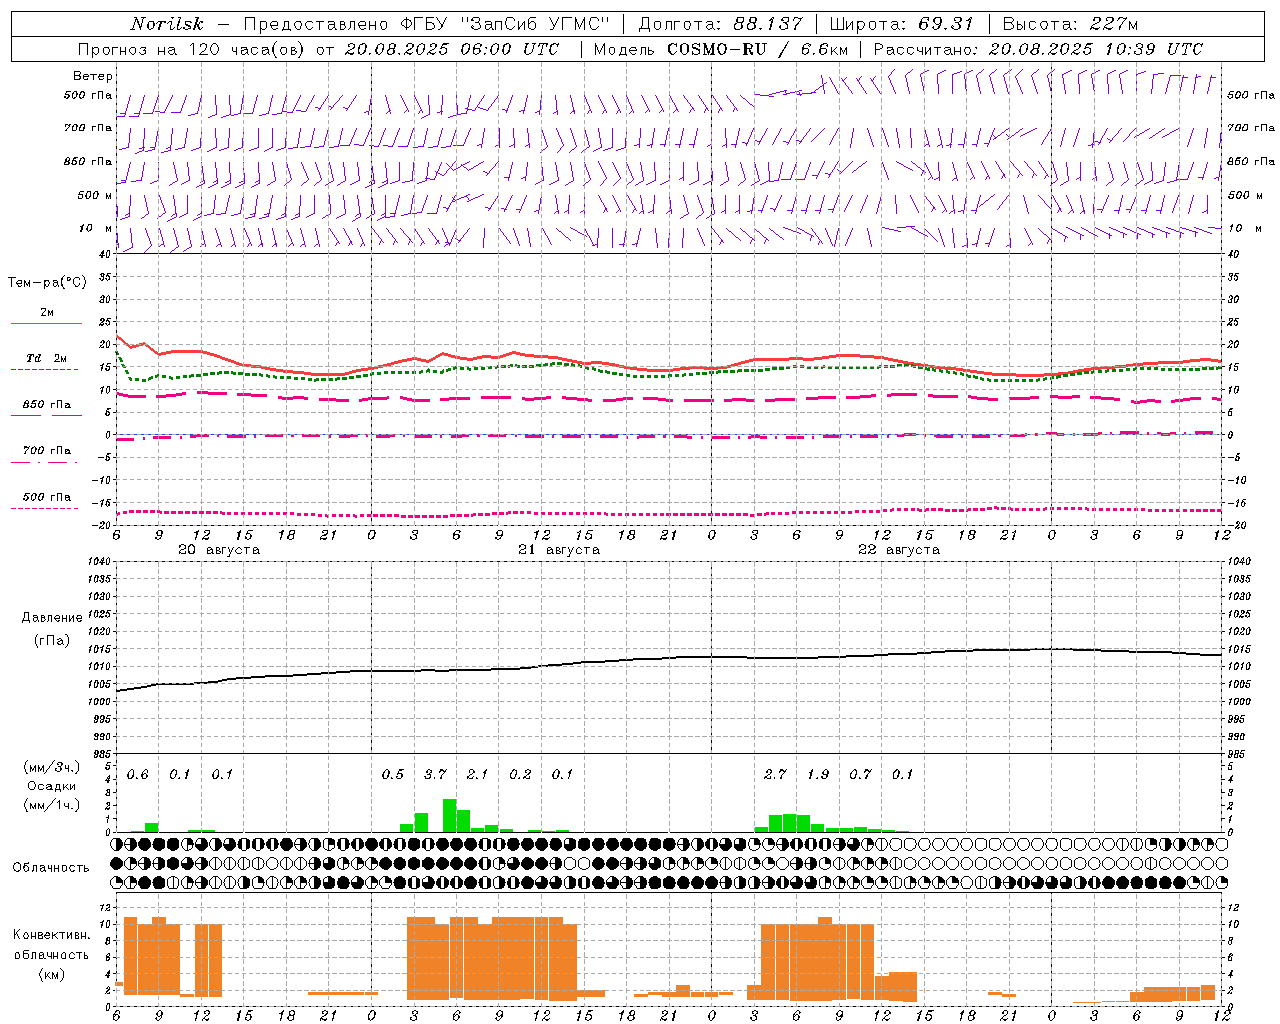Click the Высота: 227м header field
Screen dimensions: 1280x1024
1070,24
